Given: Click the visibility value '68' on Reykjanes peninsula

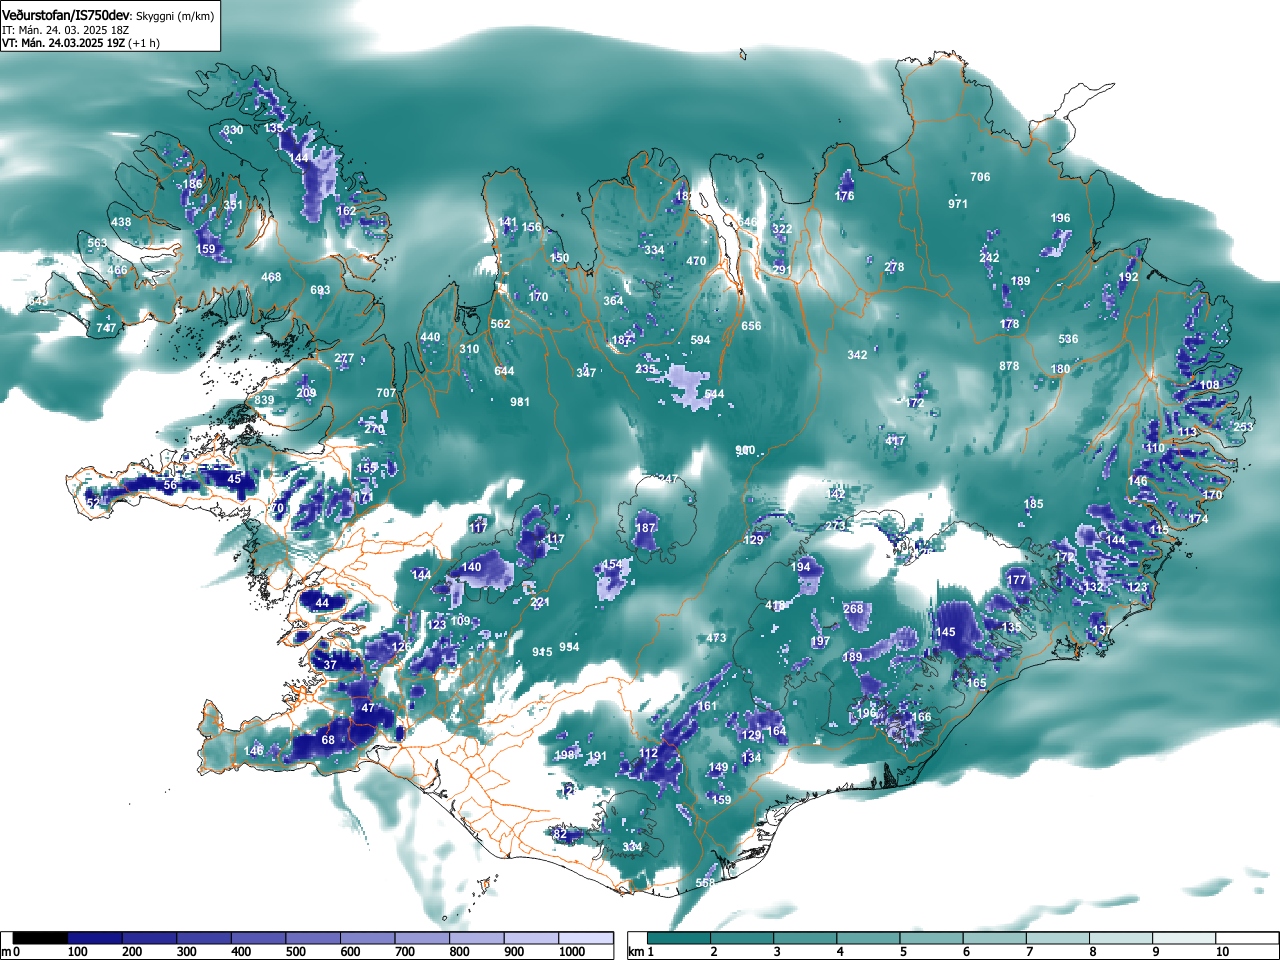Looking at the screenshot, I should [328, 740].
